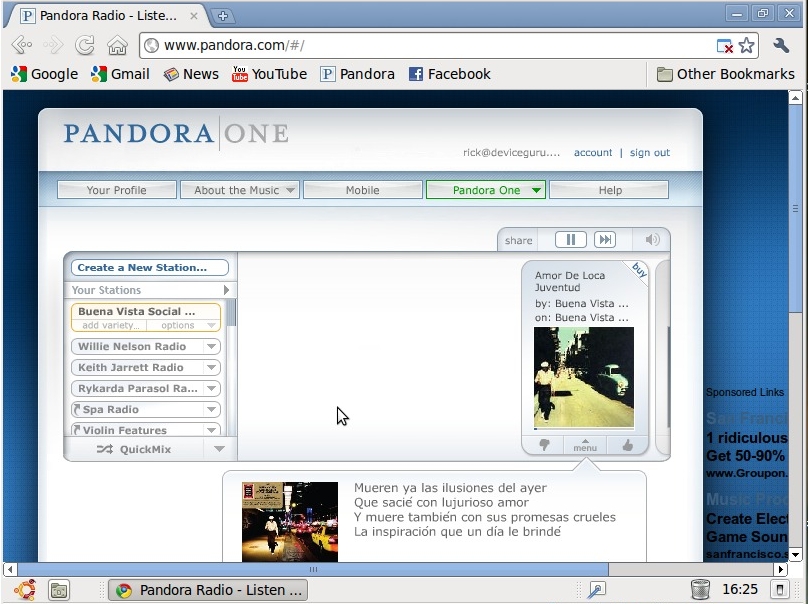Viewport: 808px width, 604px height.
Task: Open the taskbar file manager icon
Action: pos(59,590)
